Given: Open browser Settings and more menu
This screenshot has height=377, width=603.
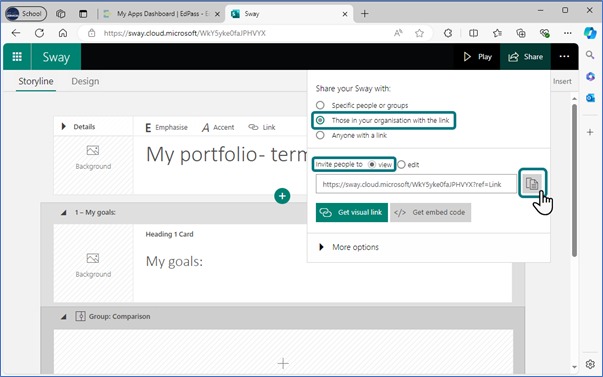Looking at the screenshot, I should point(568,33).
